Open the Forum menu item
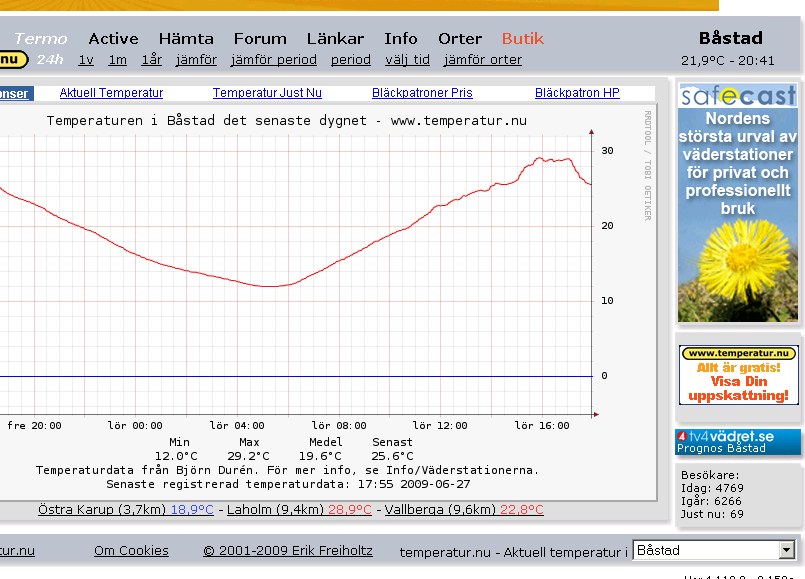 [260, 39]
